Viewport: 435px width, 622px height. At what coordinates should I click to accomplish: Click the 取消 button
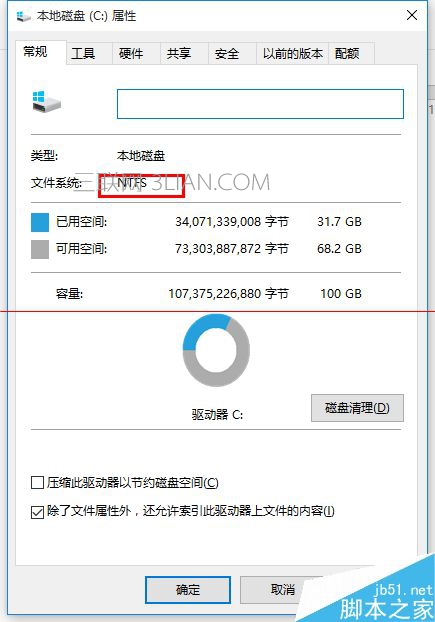(x=283, y=589)
